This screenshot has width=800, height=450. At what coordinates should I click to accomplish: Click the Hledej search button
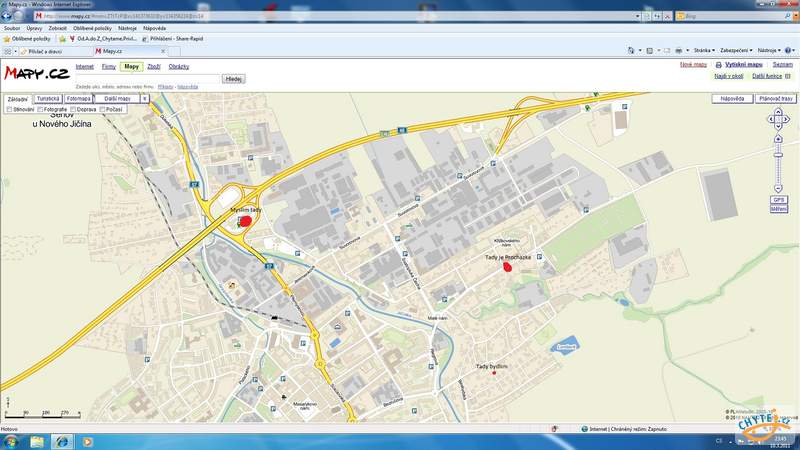click(234, 79)
